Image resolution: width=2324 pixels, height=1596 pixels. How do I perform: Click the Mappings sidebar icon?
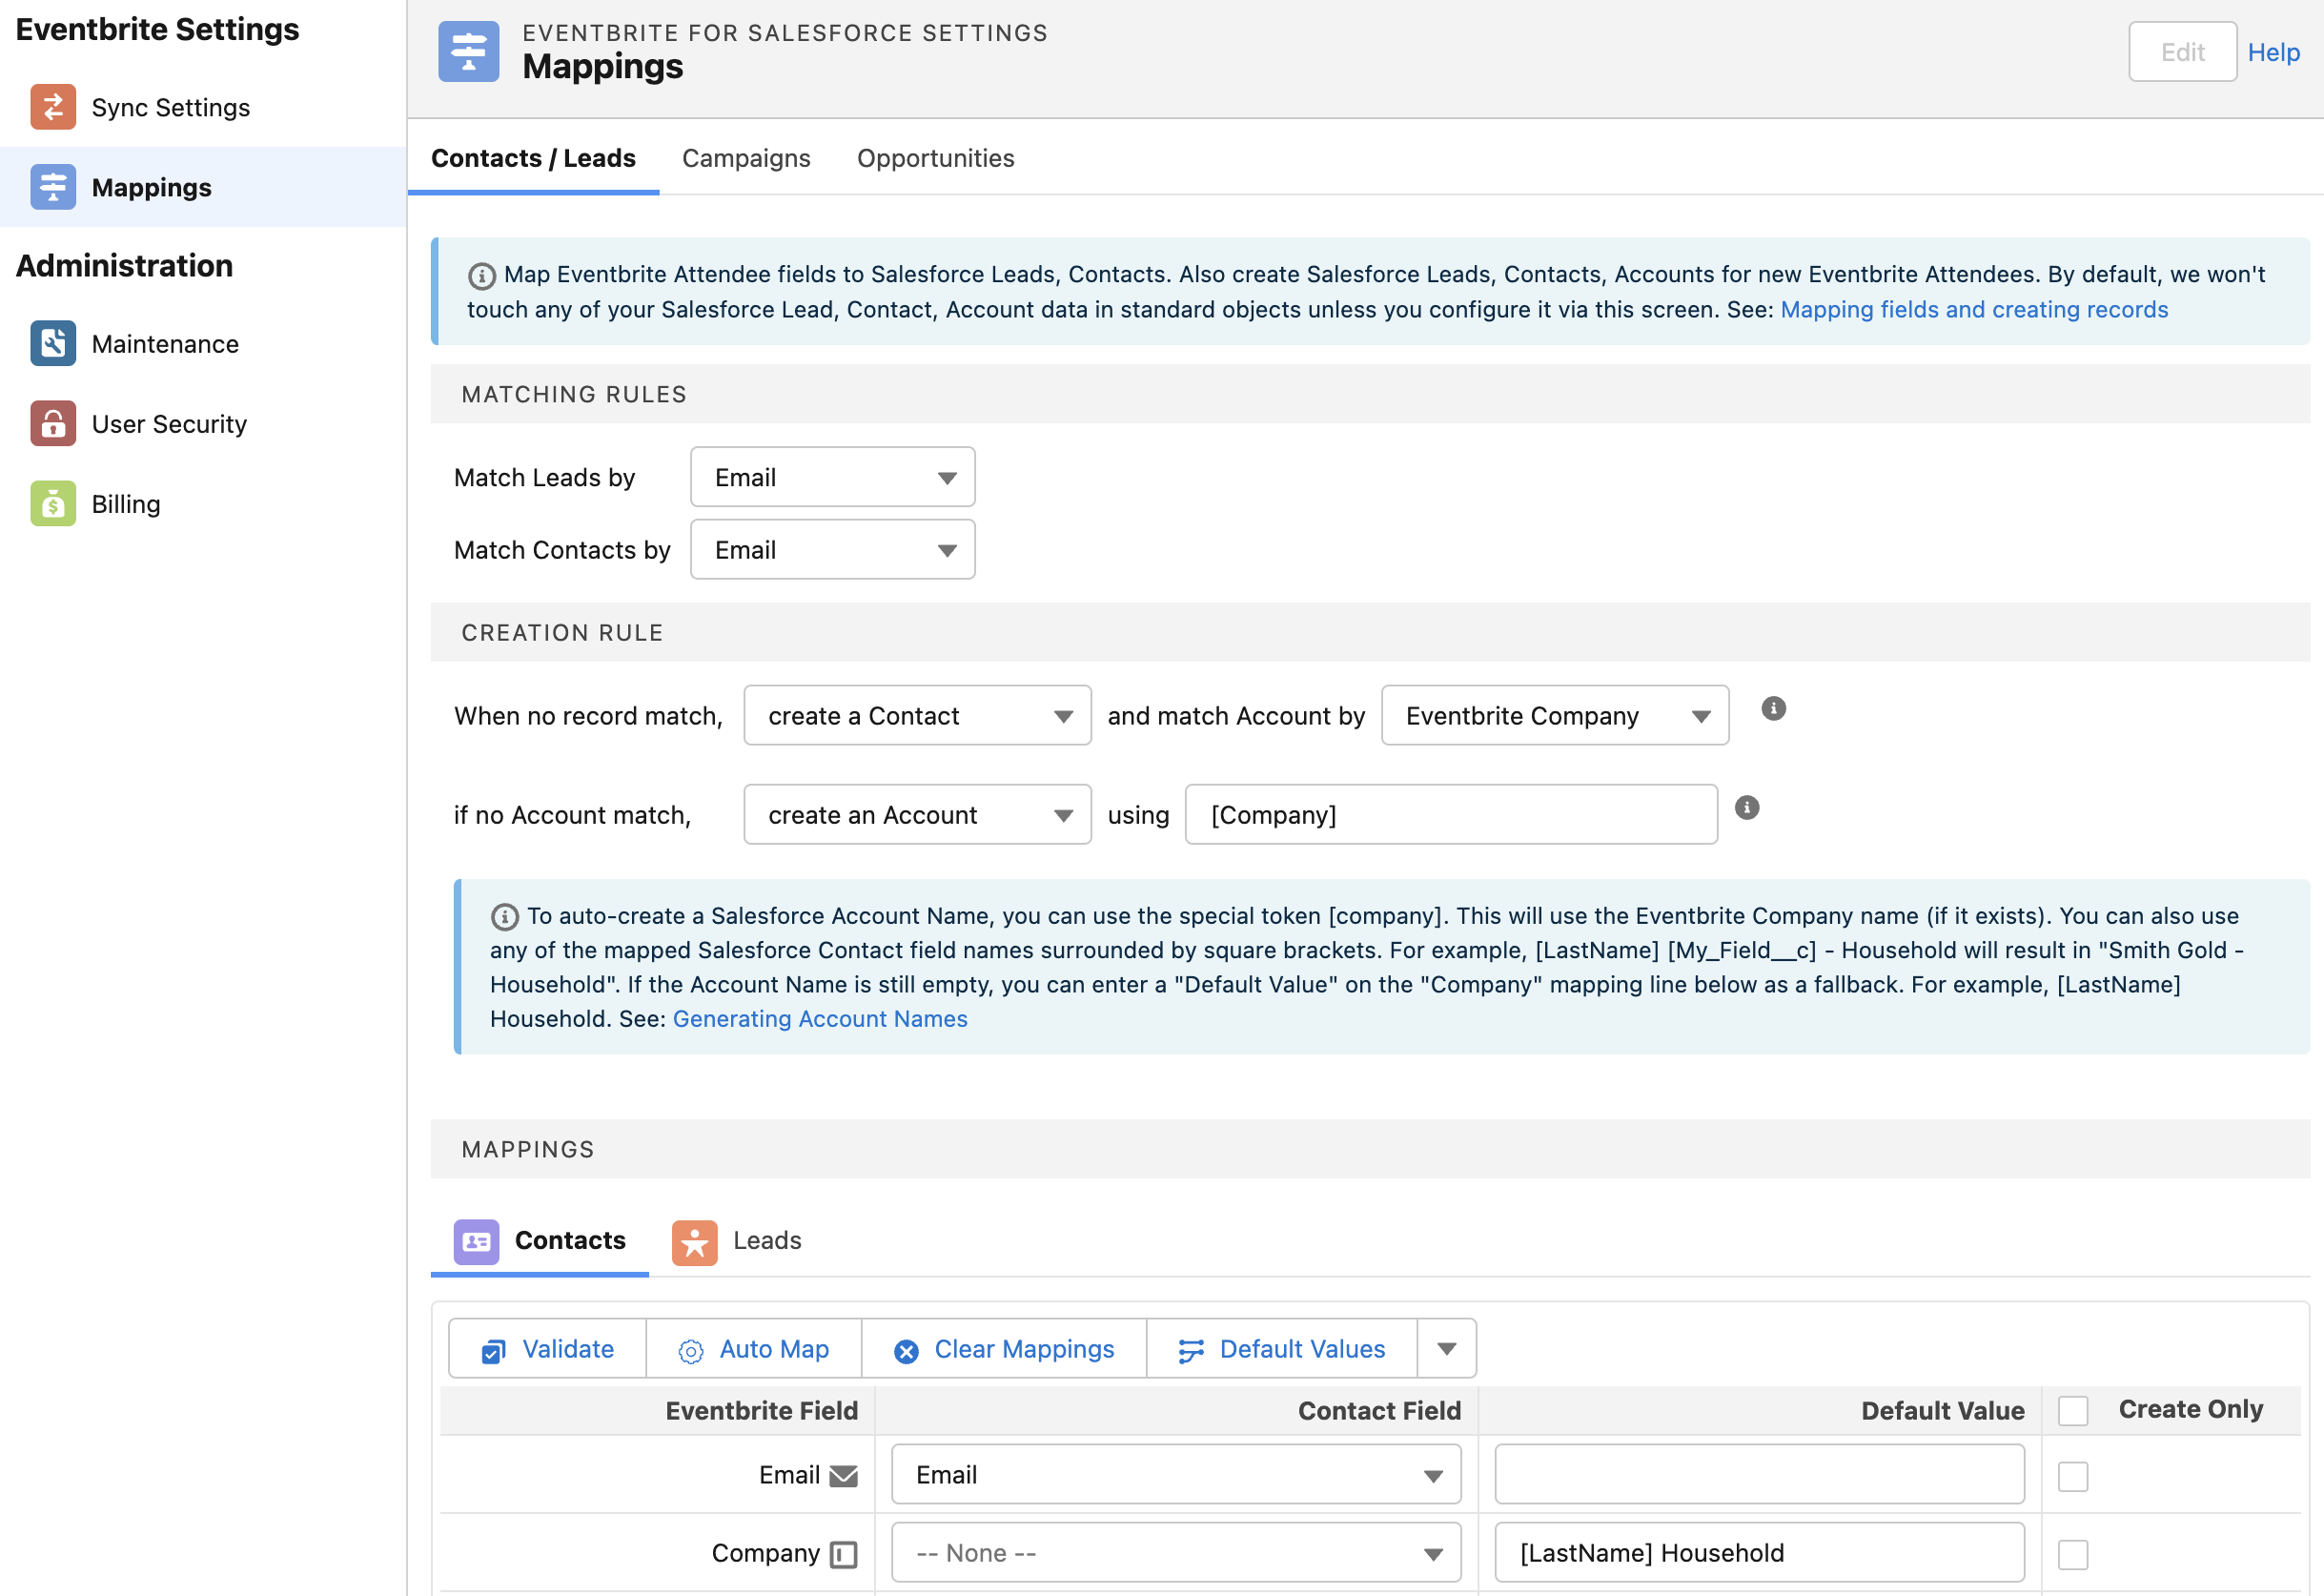(x=53, y=187)
